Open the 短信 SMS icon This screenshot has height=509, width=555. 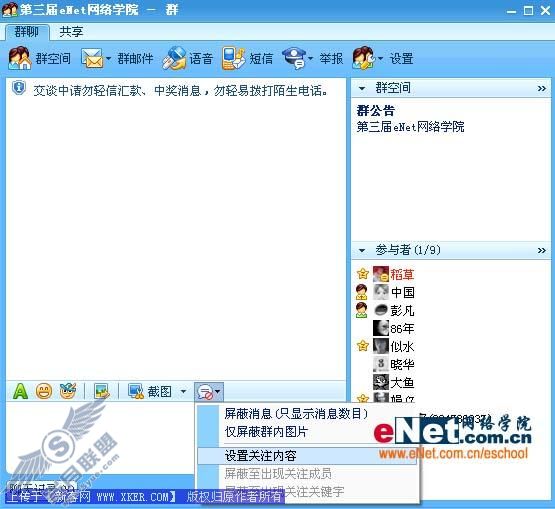(234, 58)
